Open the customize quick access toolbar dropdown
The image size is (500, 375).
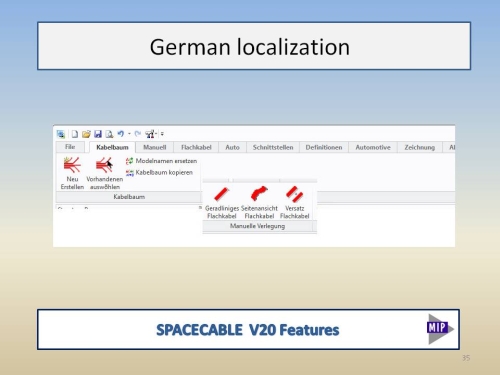(162, 134)
